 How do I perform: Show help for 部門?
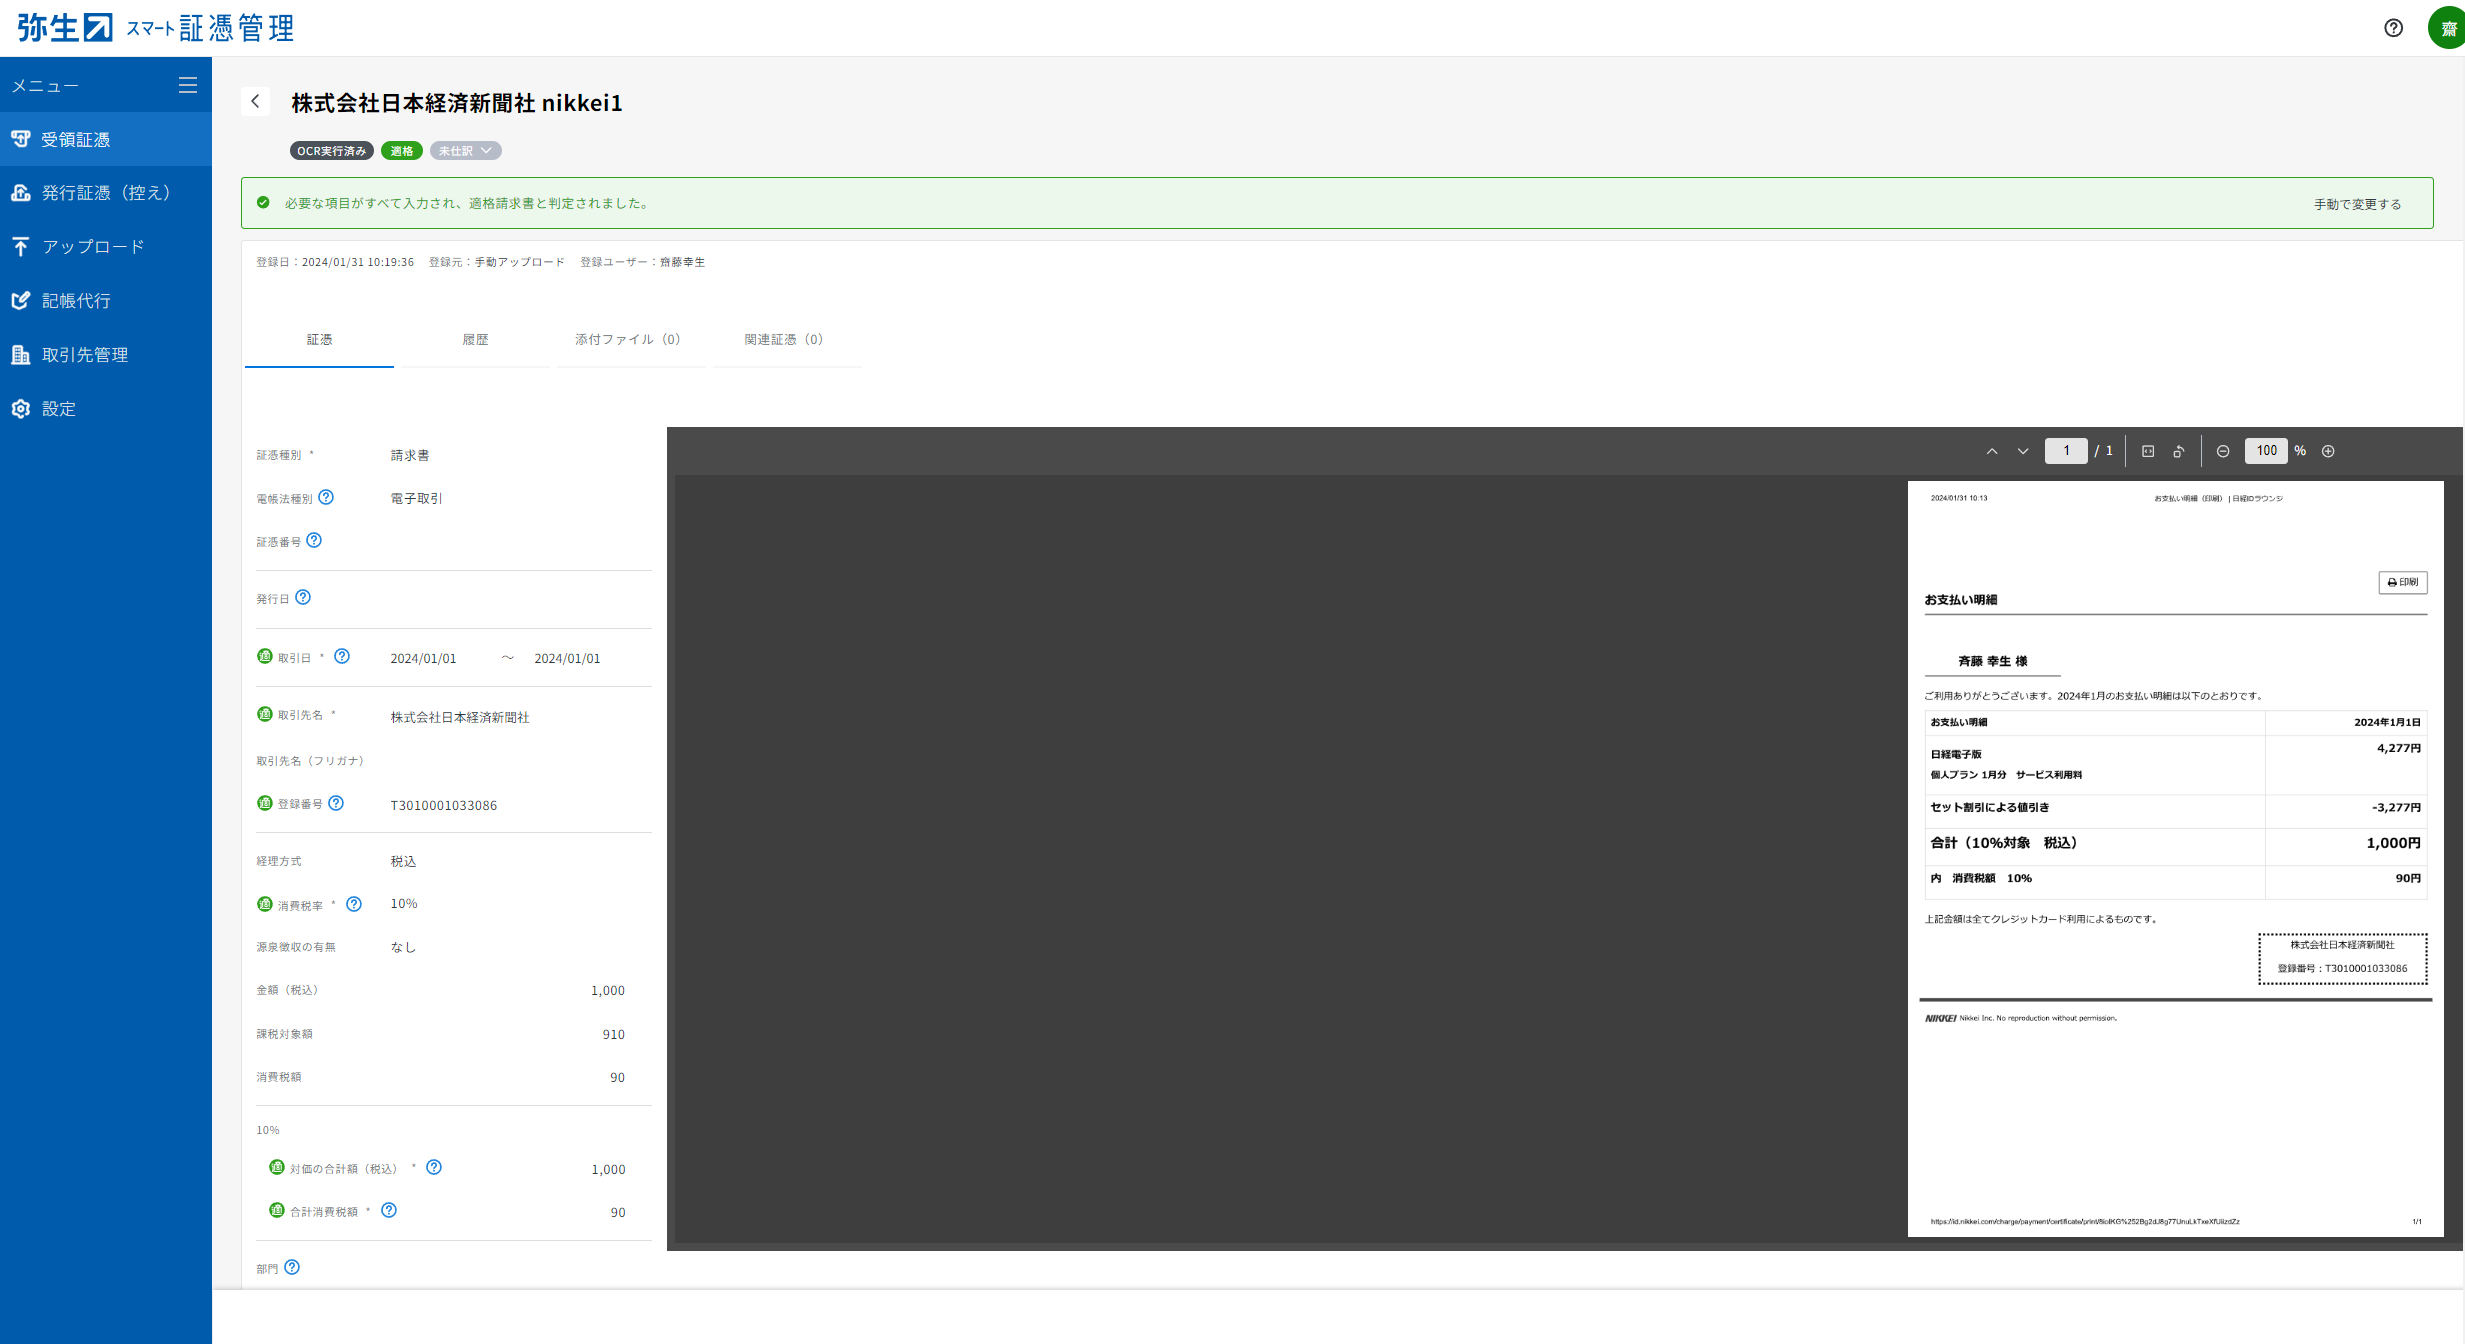point(292,1267)
